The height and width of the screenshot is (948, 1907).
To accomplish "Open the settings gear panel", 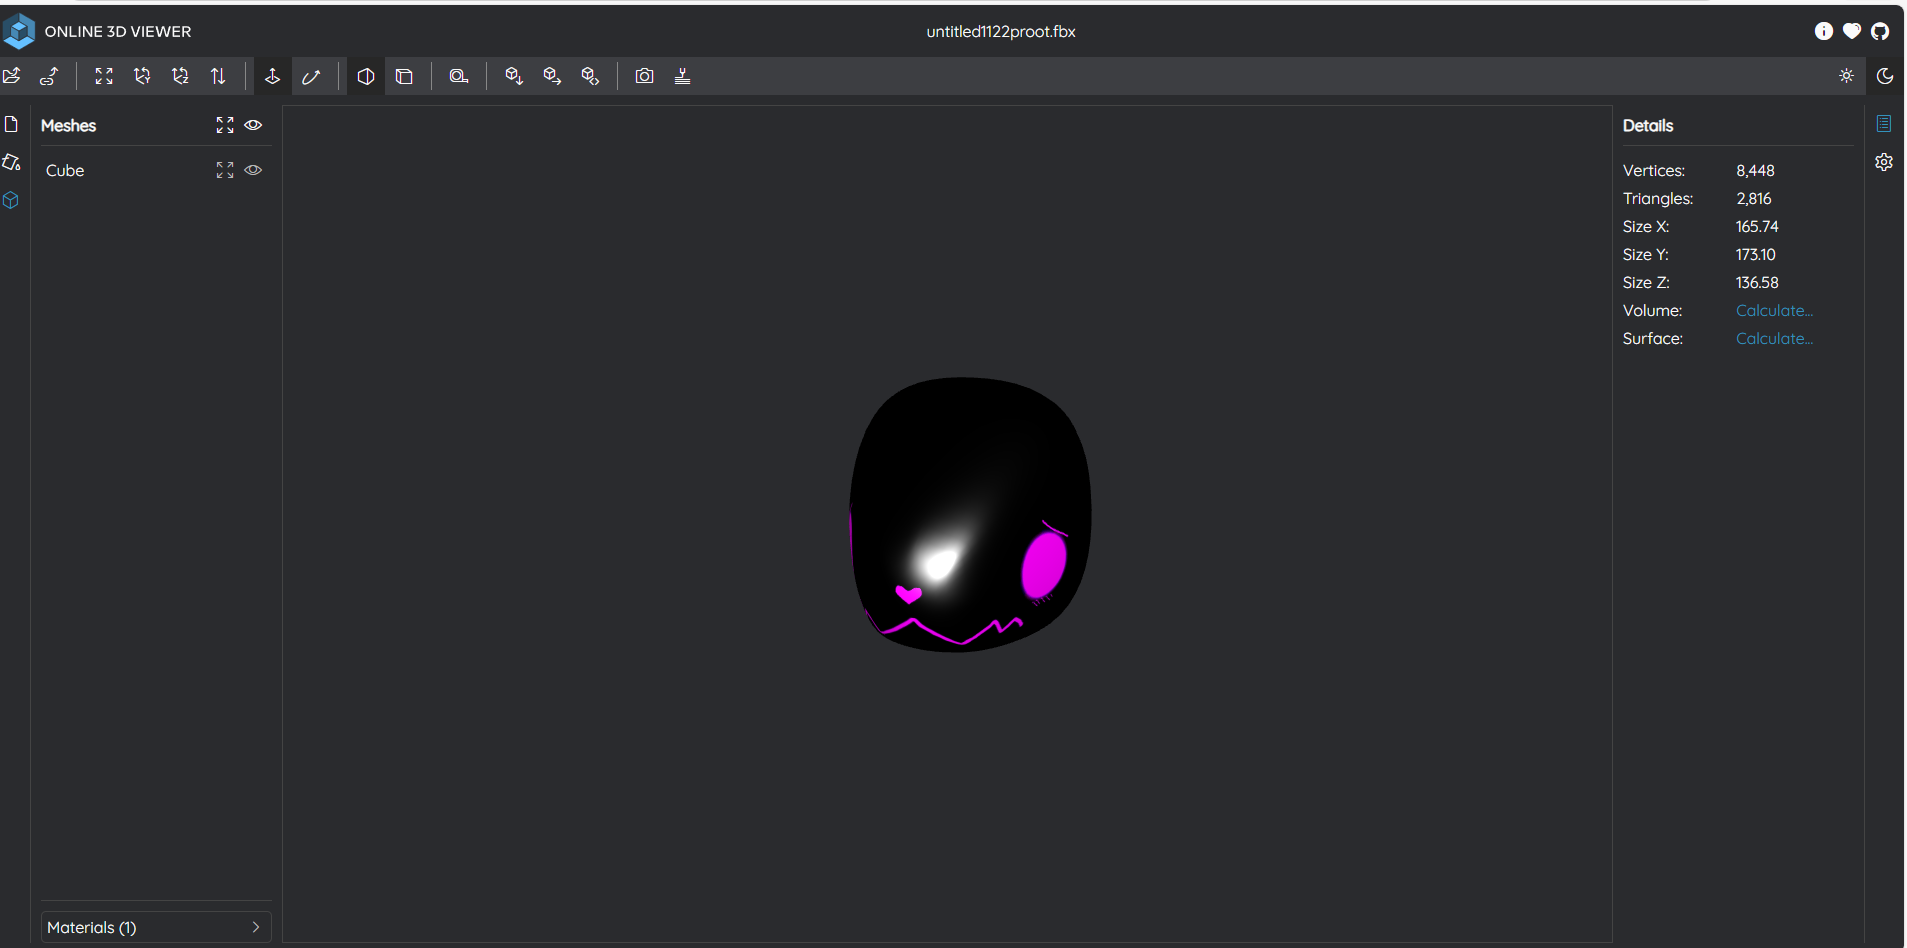I will [x=1884, y=162].
